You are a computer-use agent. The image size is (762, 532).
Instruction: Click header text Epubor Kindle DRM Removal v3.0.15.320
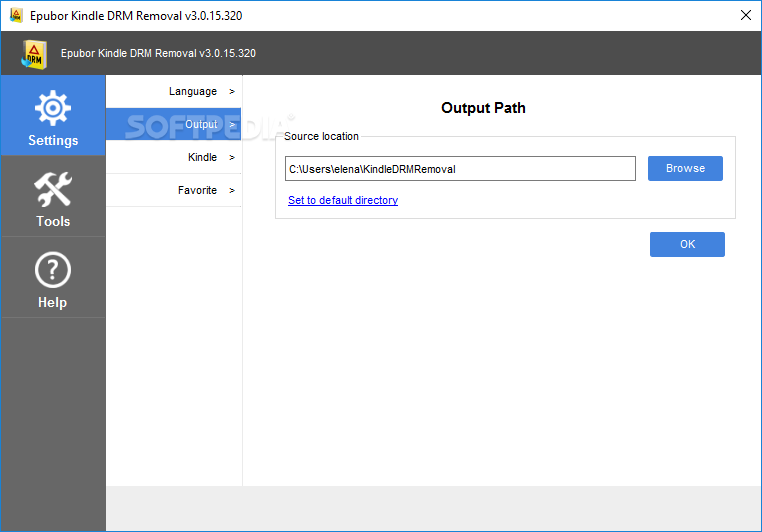pos(158,53)
